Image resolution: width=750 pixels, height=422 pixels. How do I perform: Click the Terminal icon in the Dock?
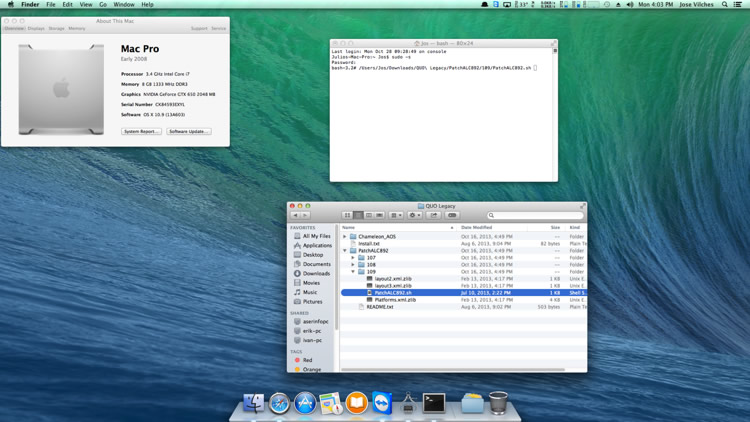pyautogui.click(x=434, y=403)
